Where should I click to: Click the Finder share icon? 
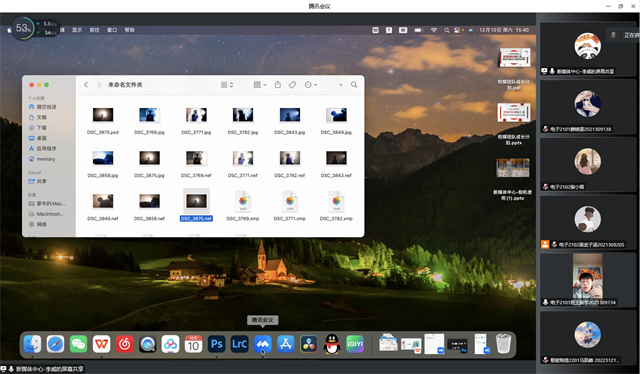278,85
